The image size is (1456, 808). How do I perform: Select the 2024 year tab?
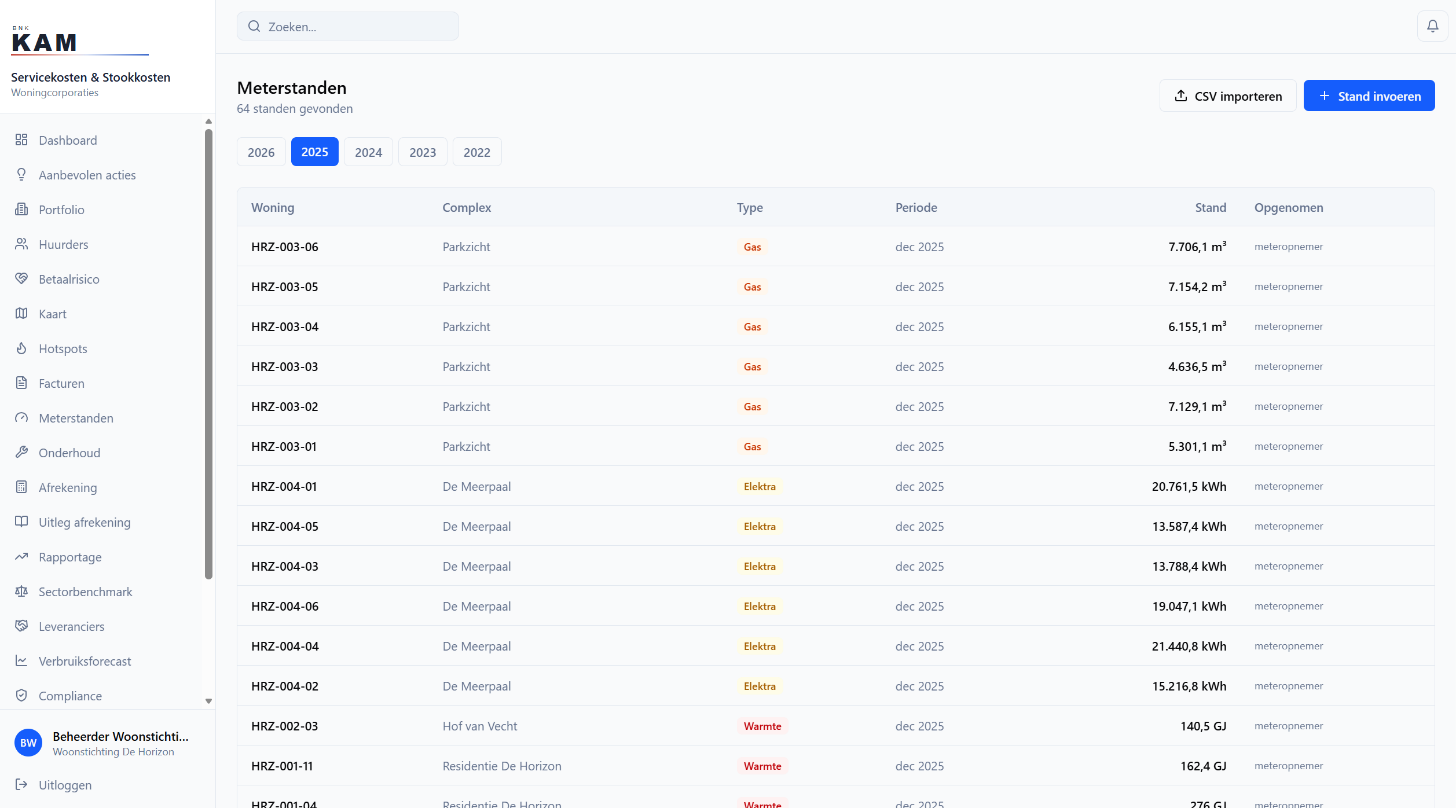tap(369, 152)
